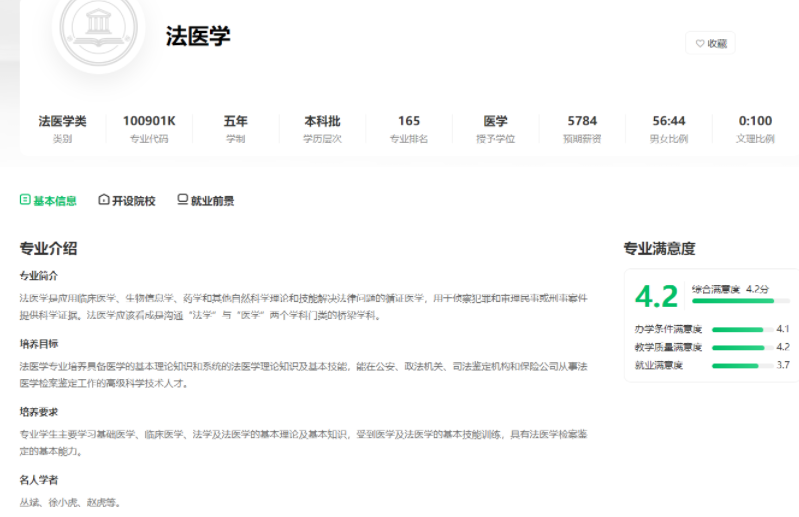Open the 就业前景 tab
The image size is (799, 517).
click(206, 200)
